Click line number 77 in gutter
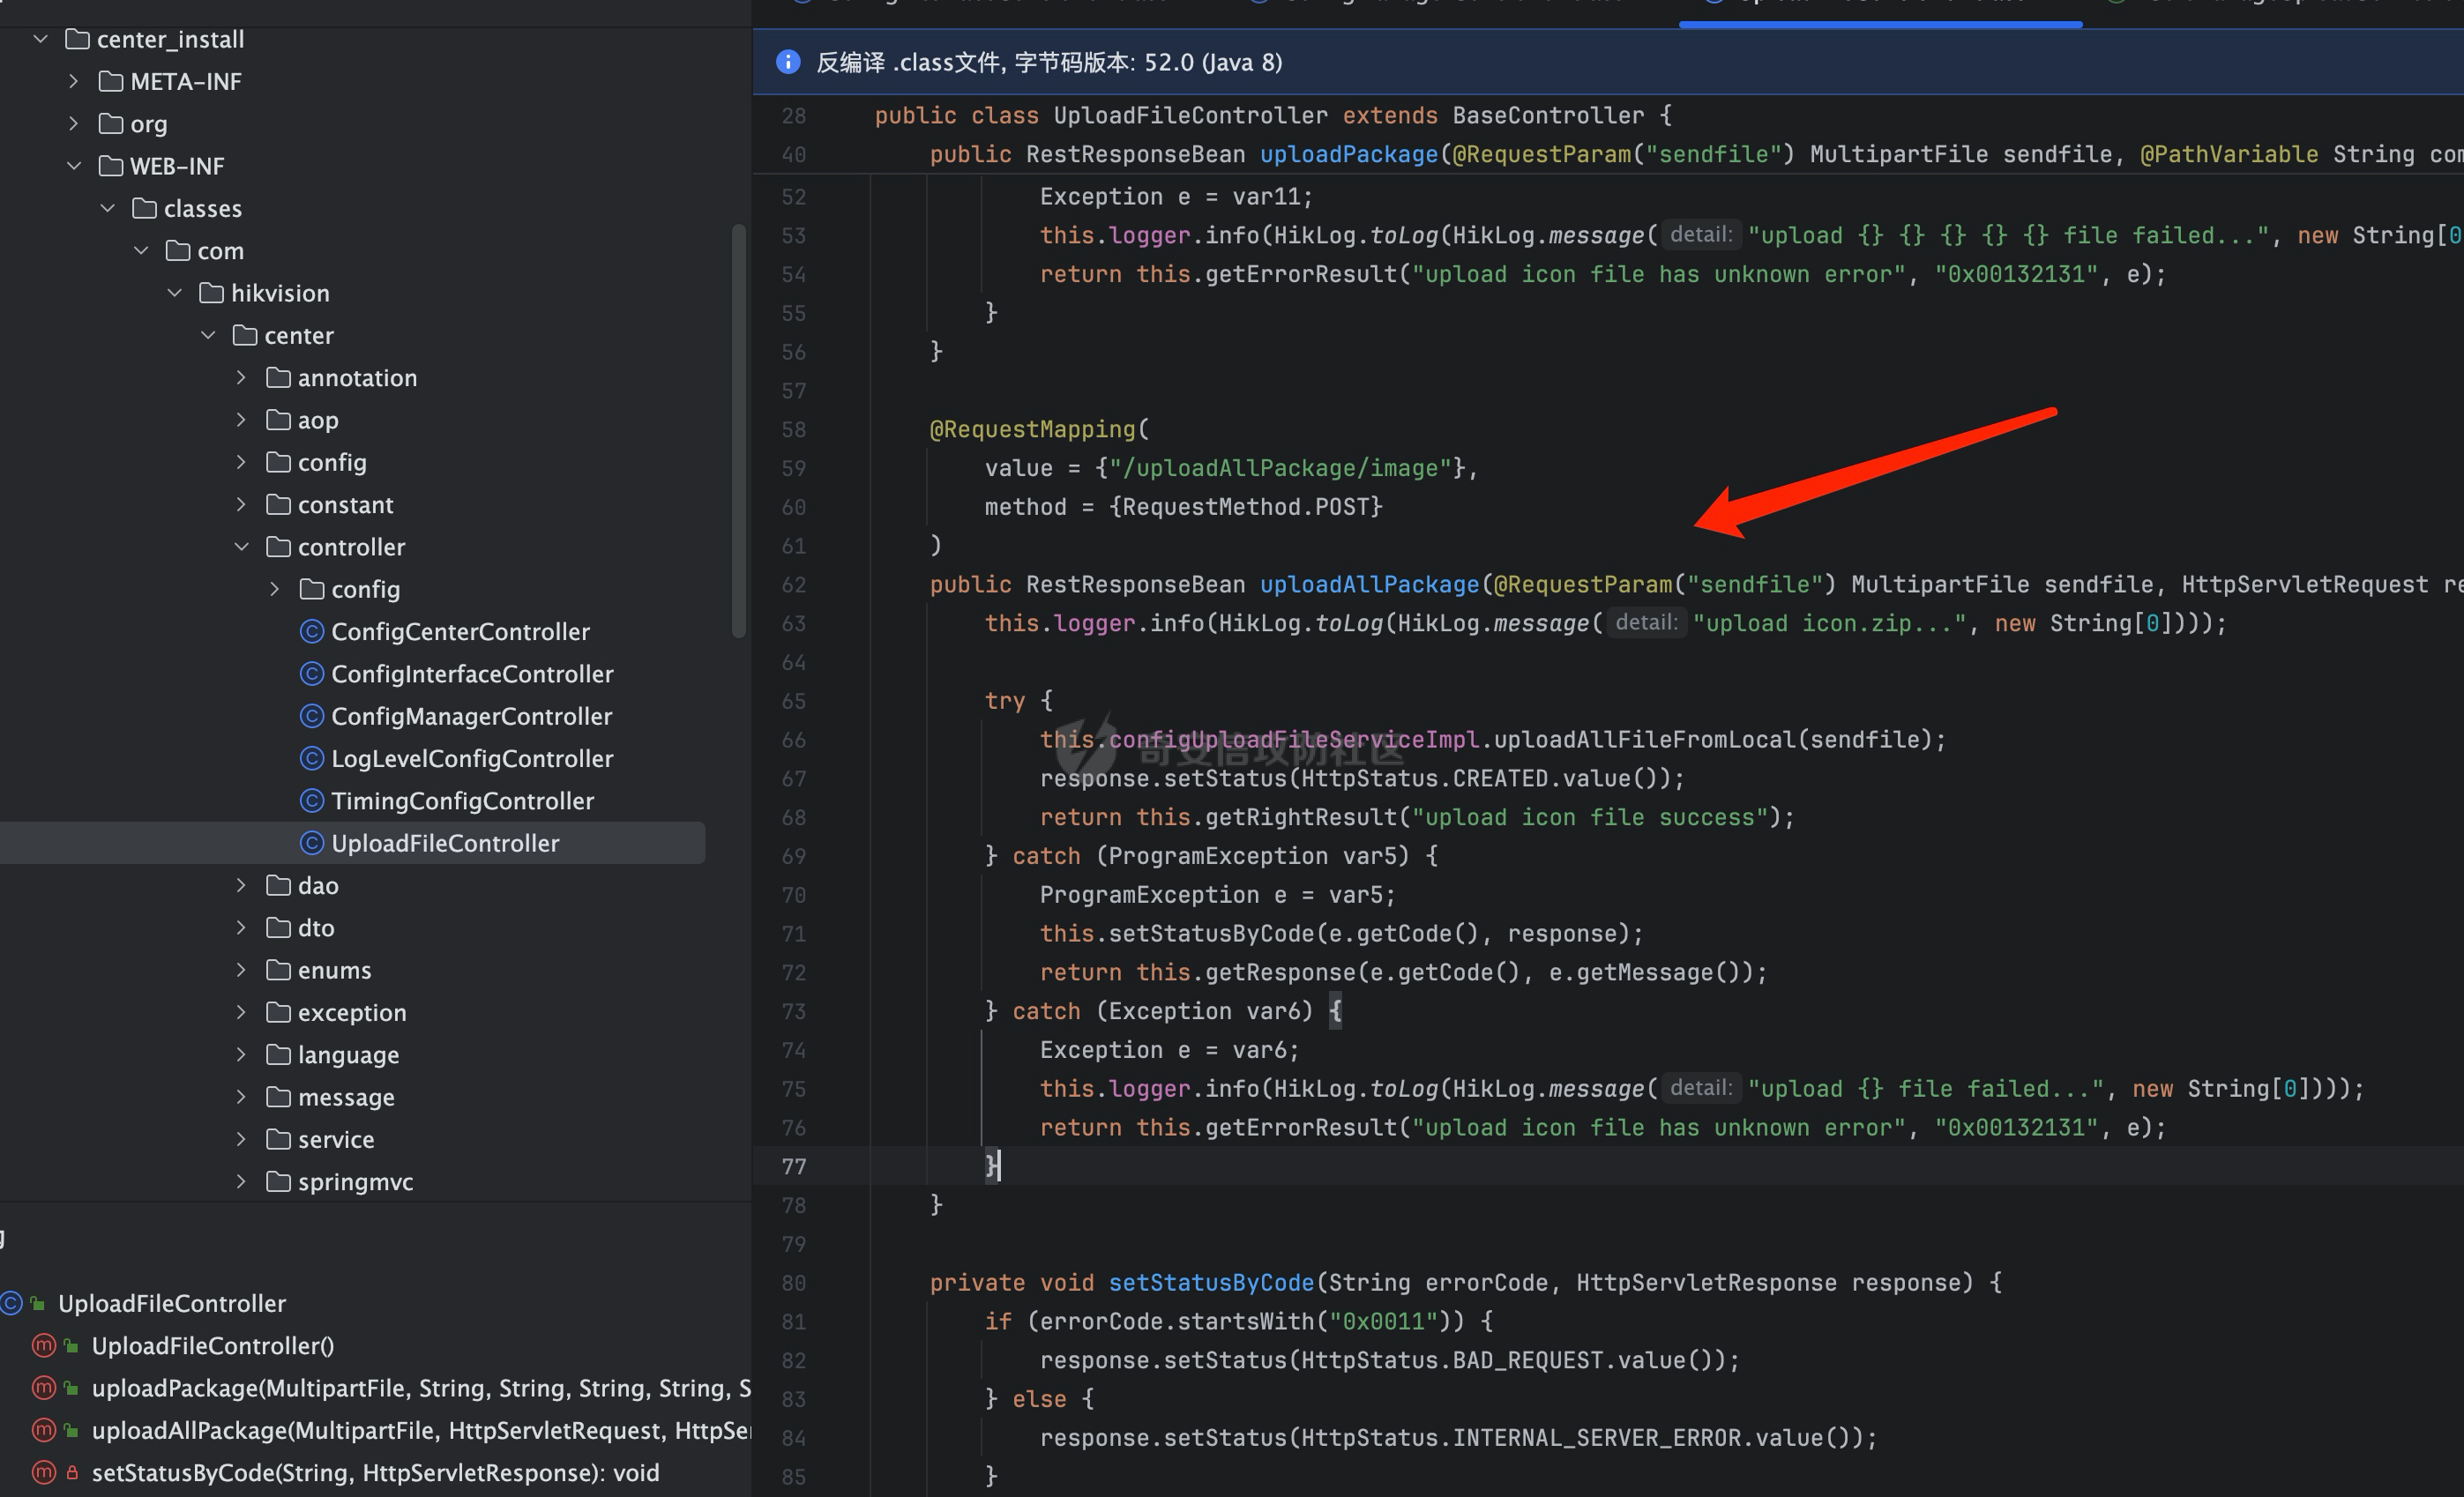This screenshot has height=1497, width=2464. pos(794,1166)
